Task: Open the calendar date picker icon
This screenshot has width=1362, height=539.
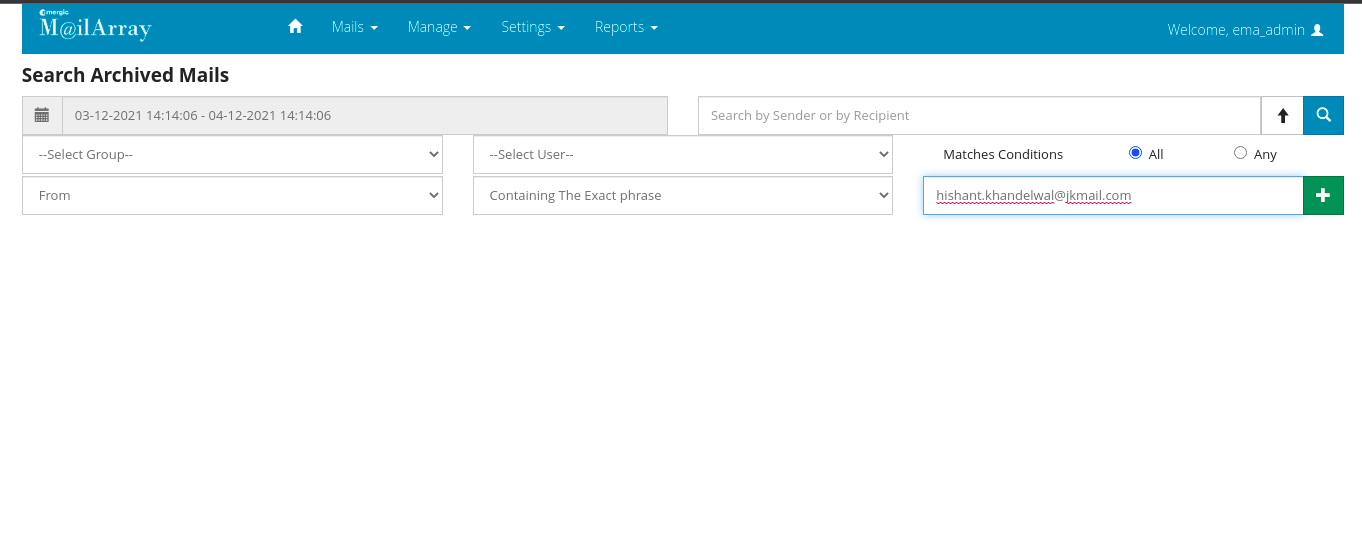Action: 42,115
